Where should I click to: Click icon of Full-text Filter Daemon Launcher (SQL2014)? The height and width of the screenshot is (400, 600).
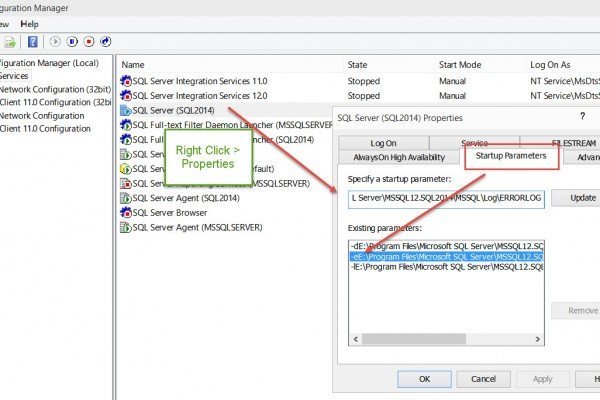126,139
